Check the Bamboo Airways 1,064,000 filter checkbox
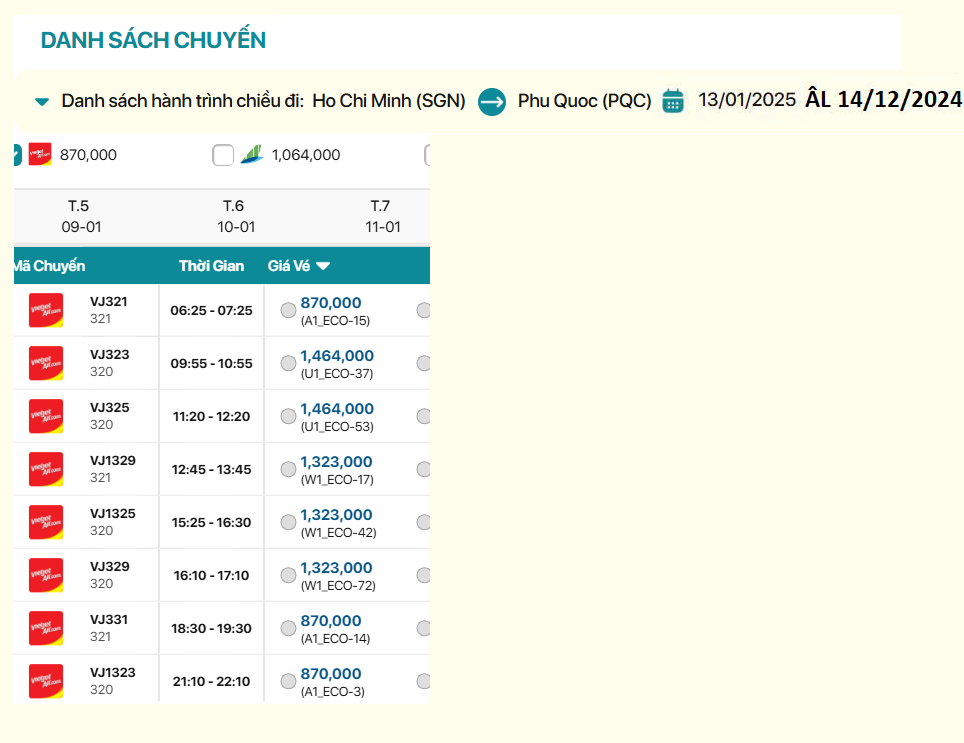 coord(223,155)
